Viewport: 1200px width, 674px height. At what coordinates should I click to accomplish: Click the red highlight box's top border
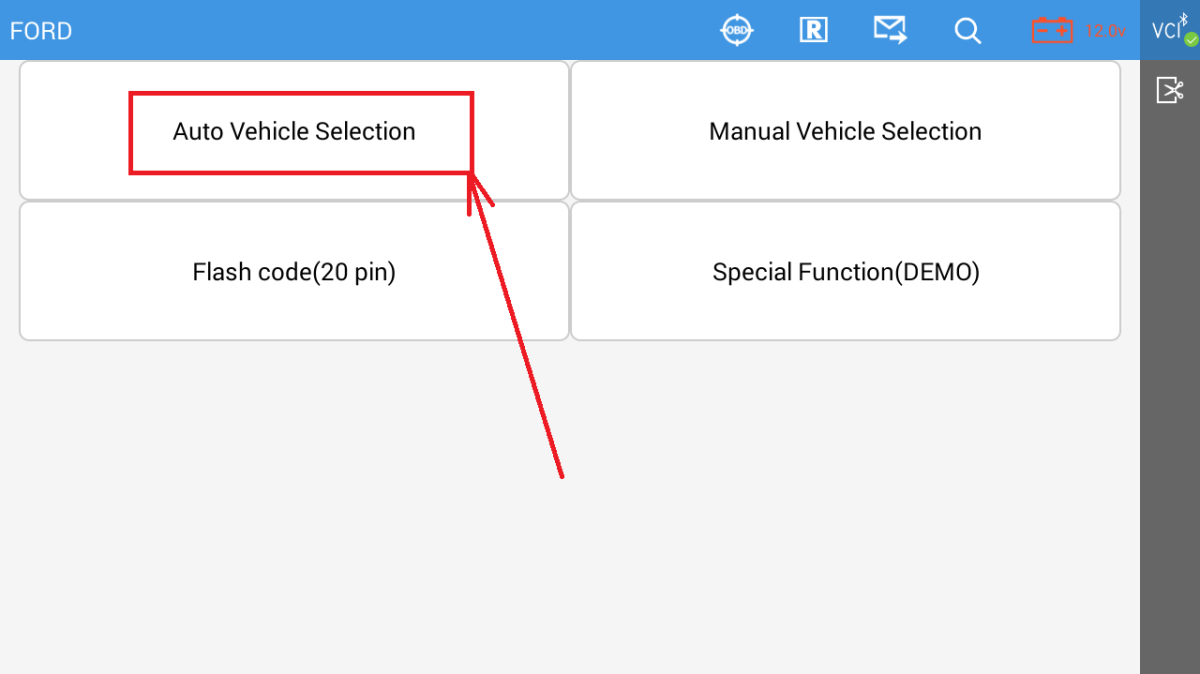300,94
